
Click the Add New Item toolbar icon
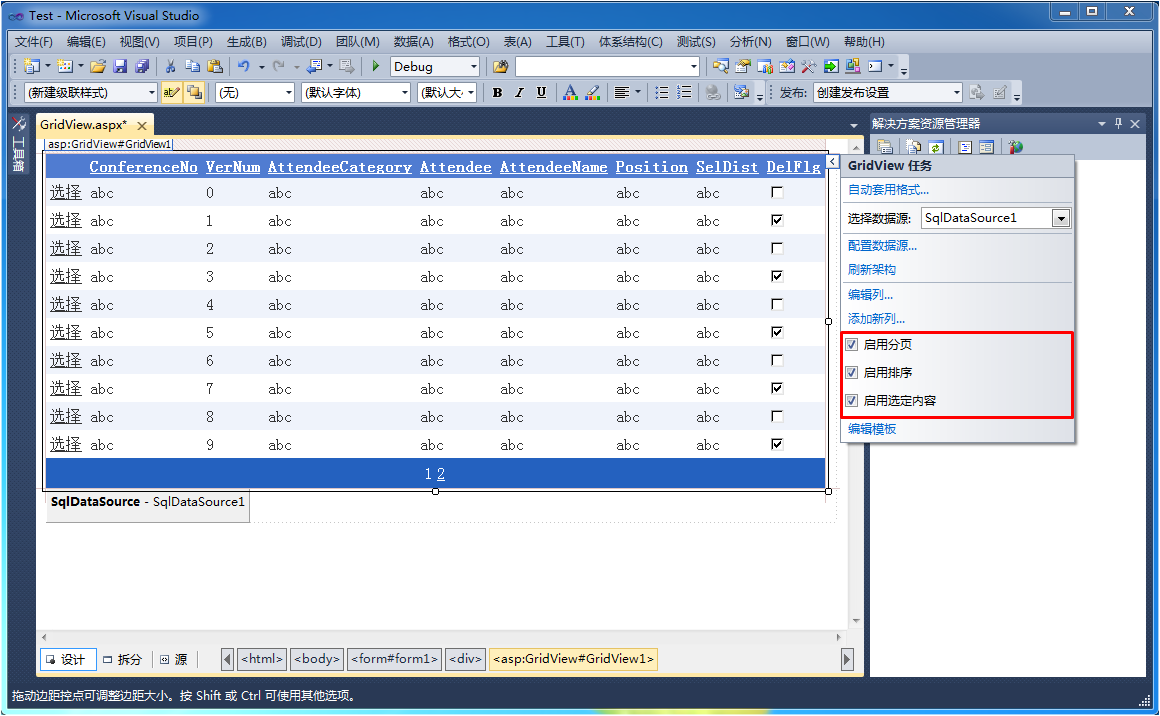click(x=65, y=67)
